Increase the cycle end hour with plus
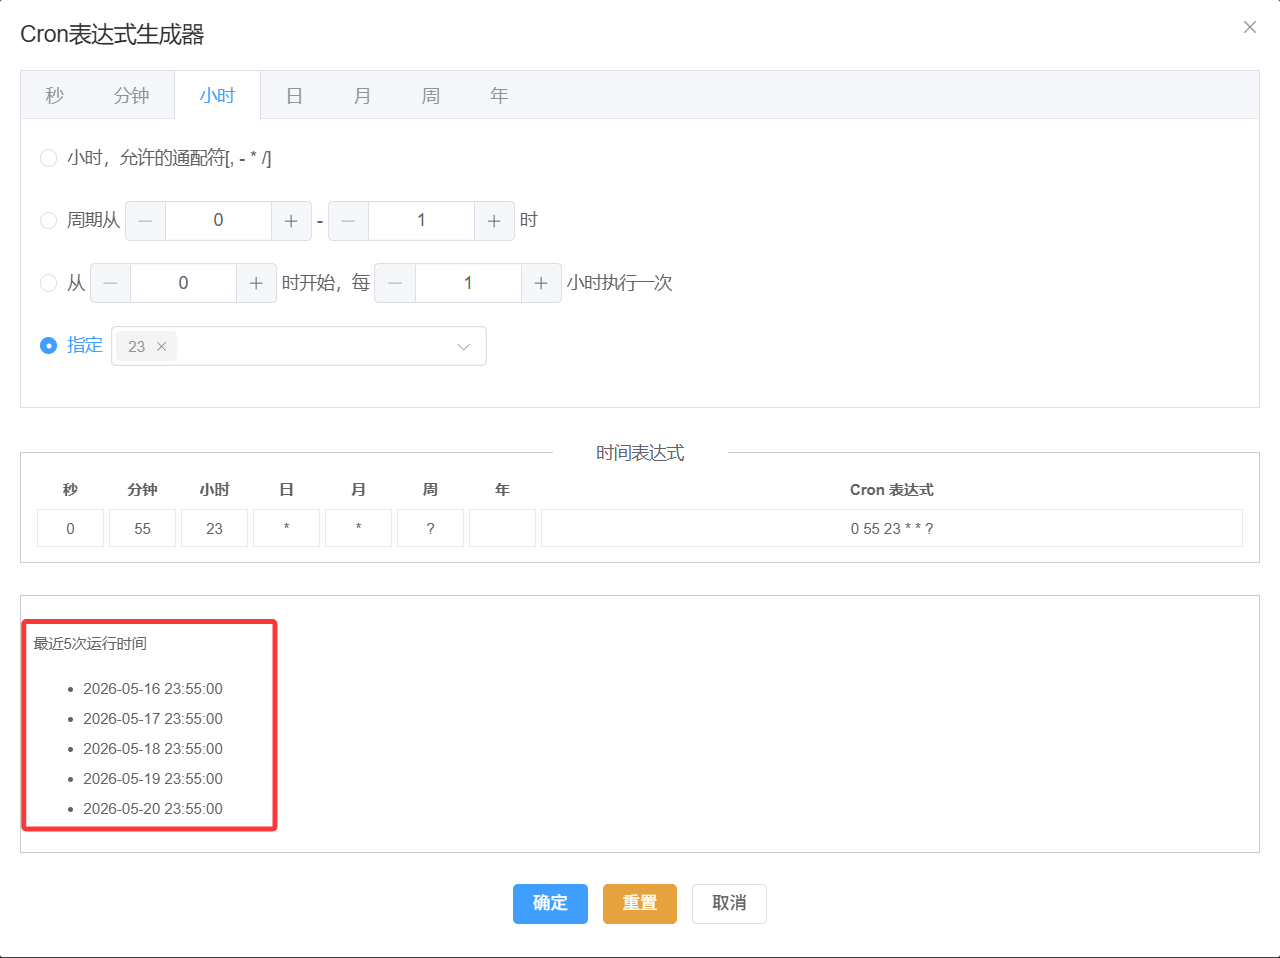Screen dimensions: 1280x958 click(494, 221)
